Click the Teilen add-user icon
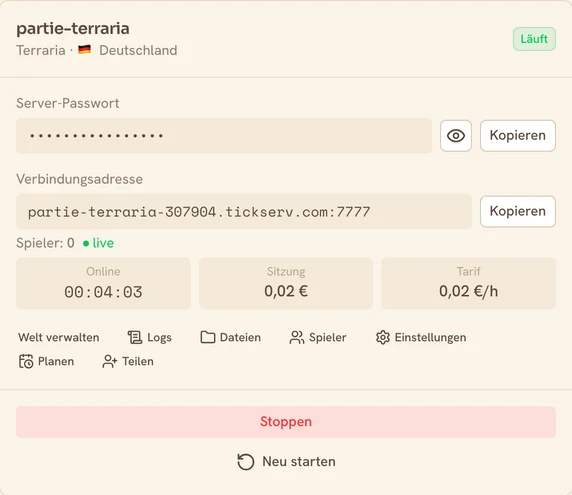Image resolution: width=572 pixels, height=495 pixels. 110,361
